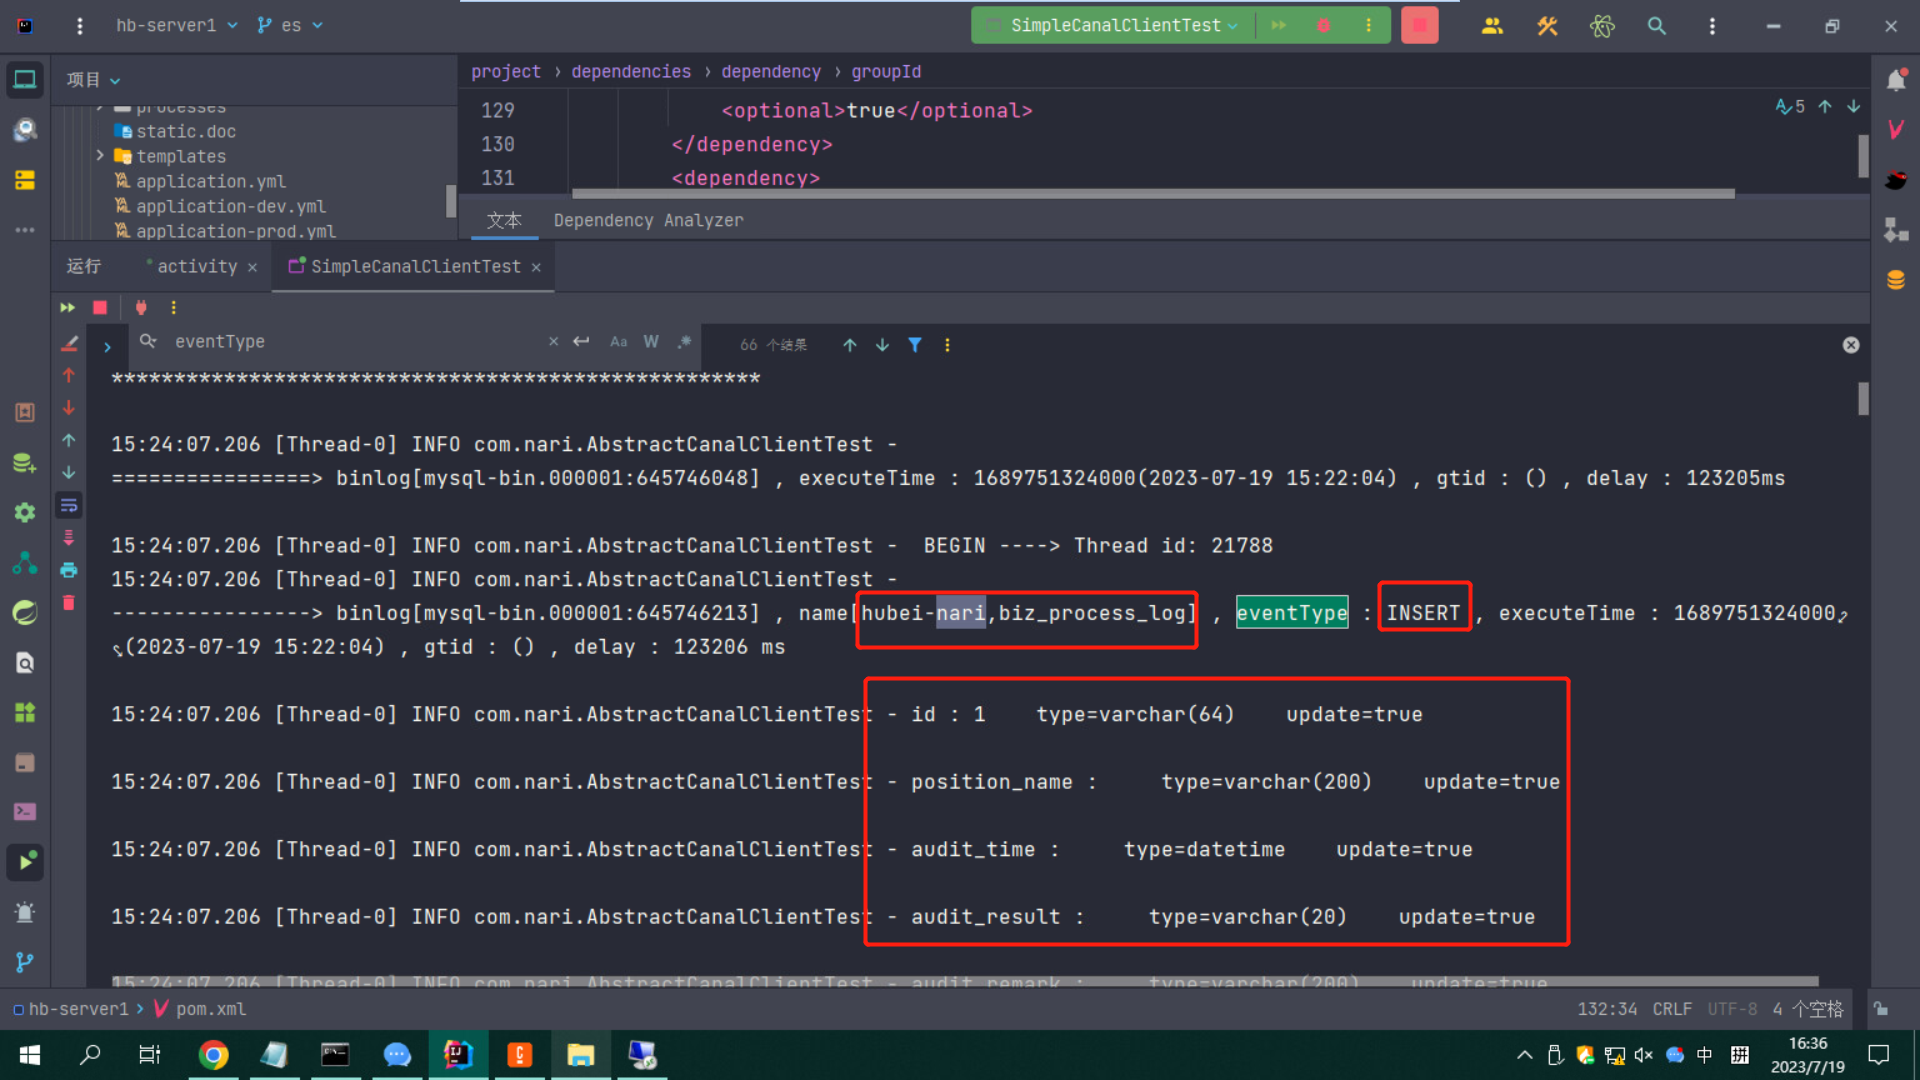Click scroll-to-end icon in the console toolbar

click(69, 538)
